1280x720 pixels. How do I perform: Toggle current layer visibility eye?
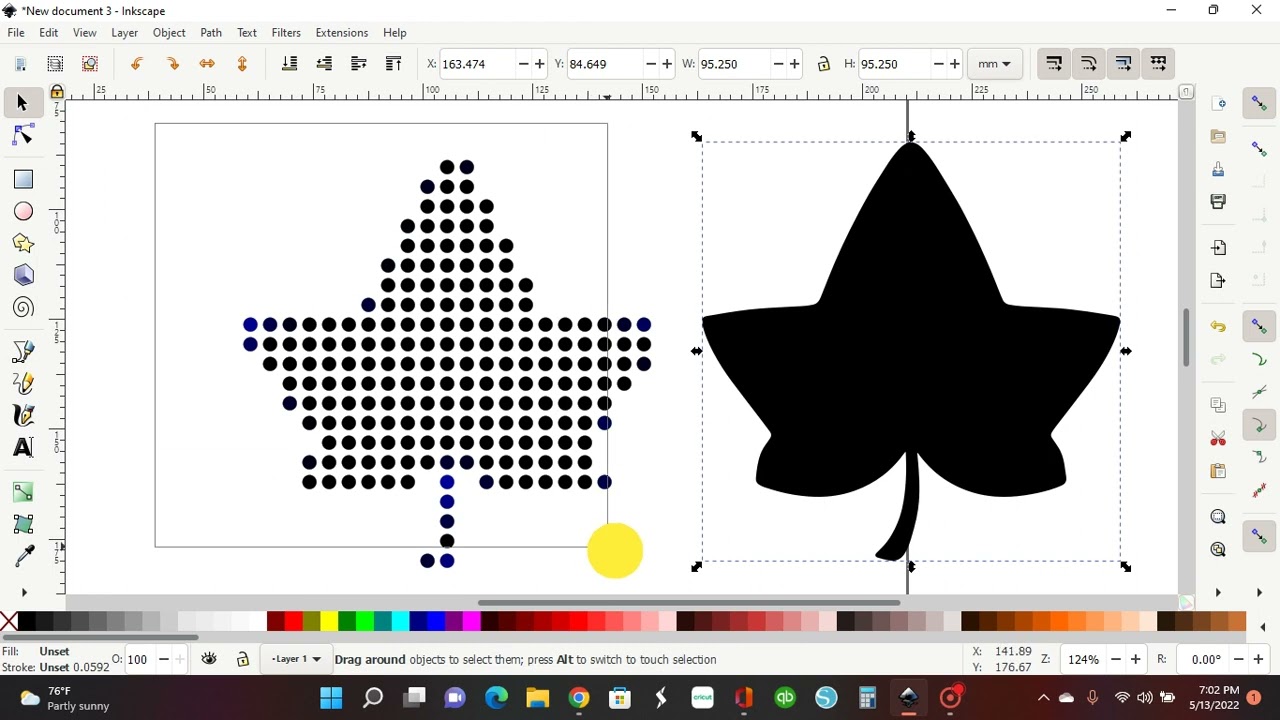point(209,659)
